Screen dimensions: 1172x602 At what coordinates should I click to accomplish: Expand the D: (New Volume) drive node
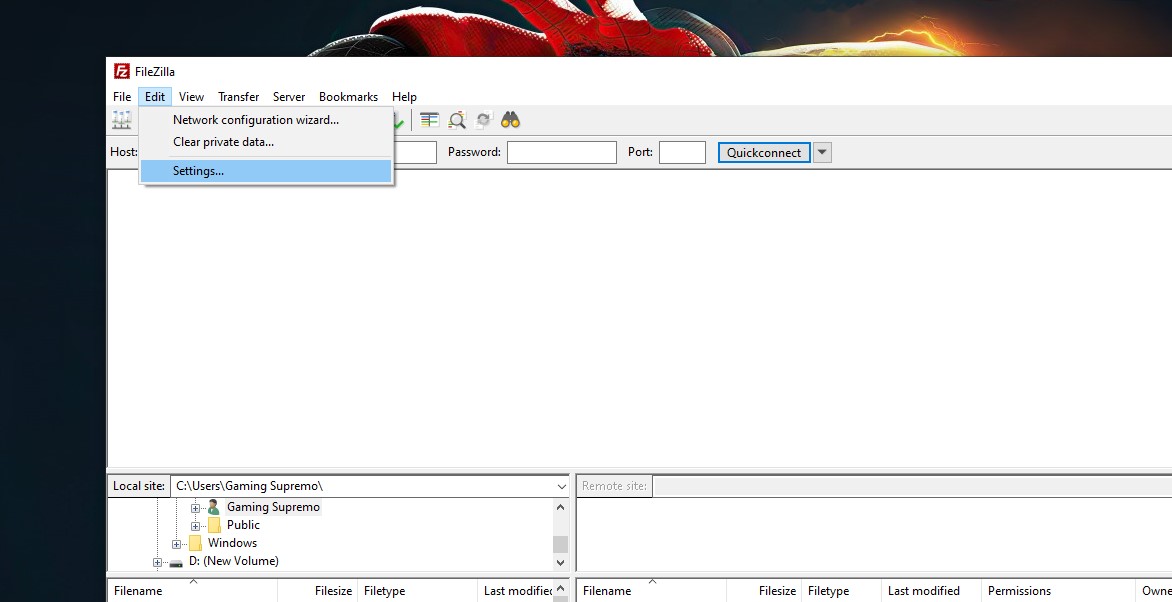pos(157,562)
